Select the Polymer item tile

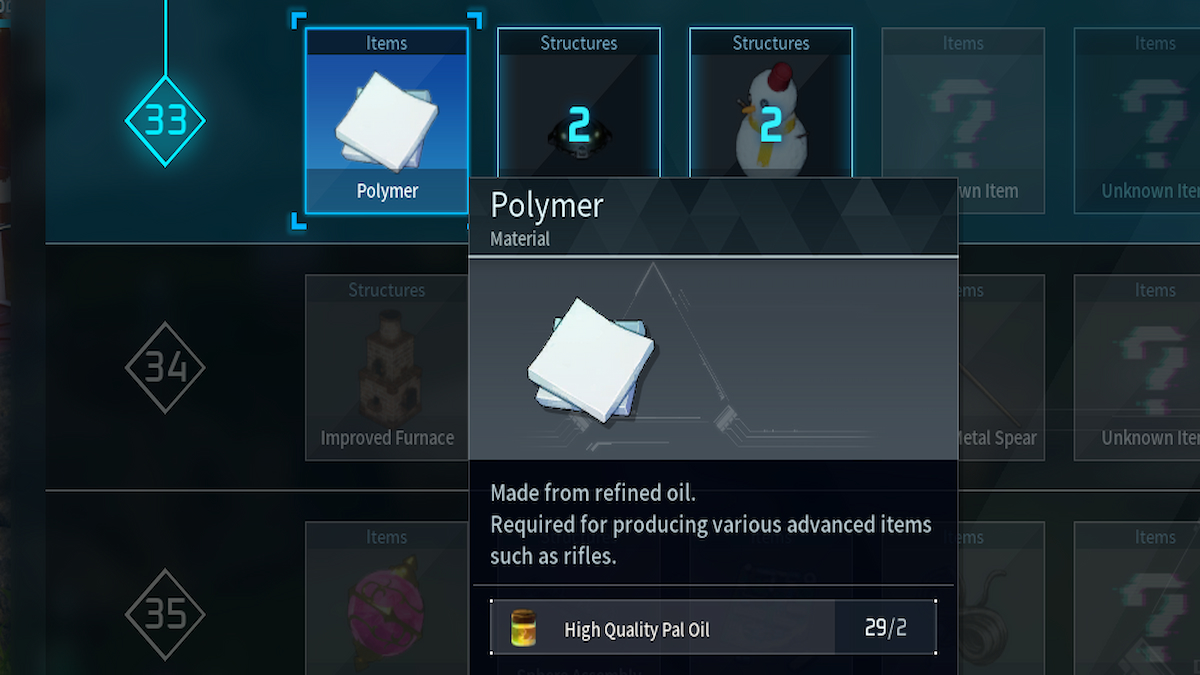[386, 121]
